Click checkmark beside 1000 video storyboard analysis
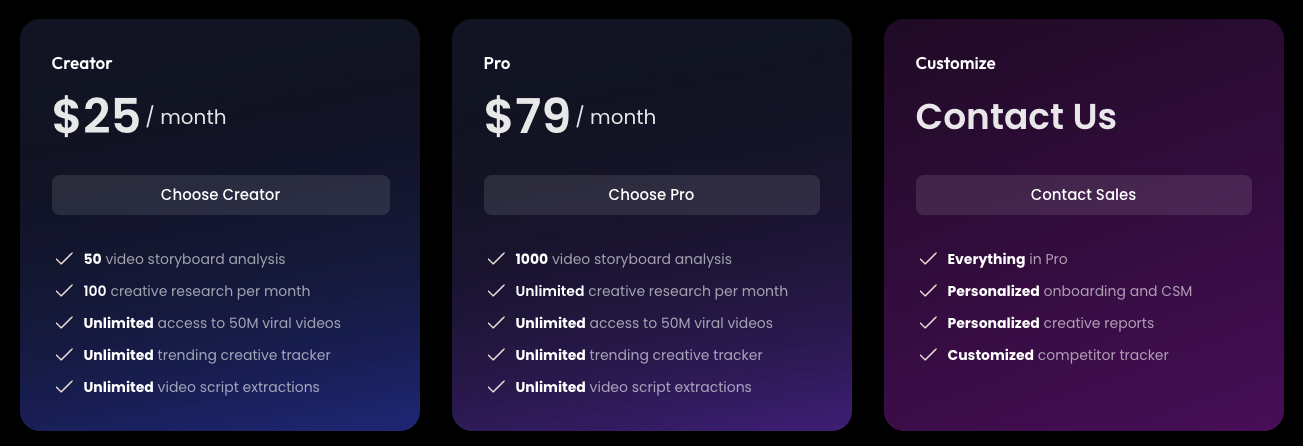The height and width of the screenshot is (446, 1303). coord(496,259)
